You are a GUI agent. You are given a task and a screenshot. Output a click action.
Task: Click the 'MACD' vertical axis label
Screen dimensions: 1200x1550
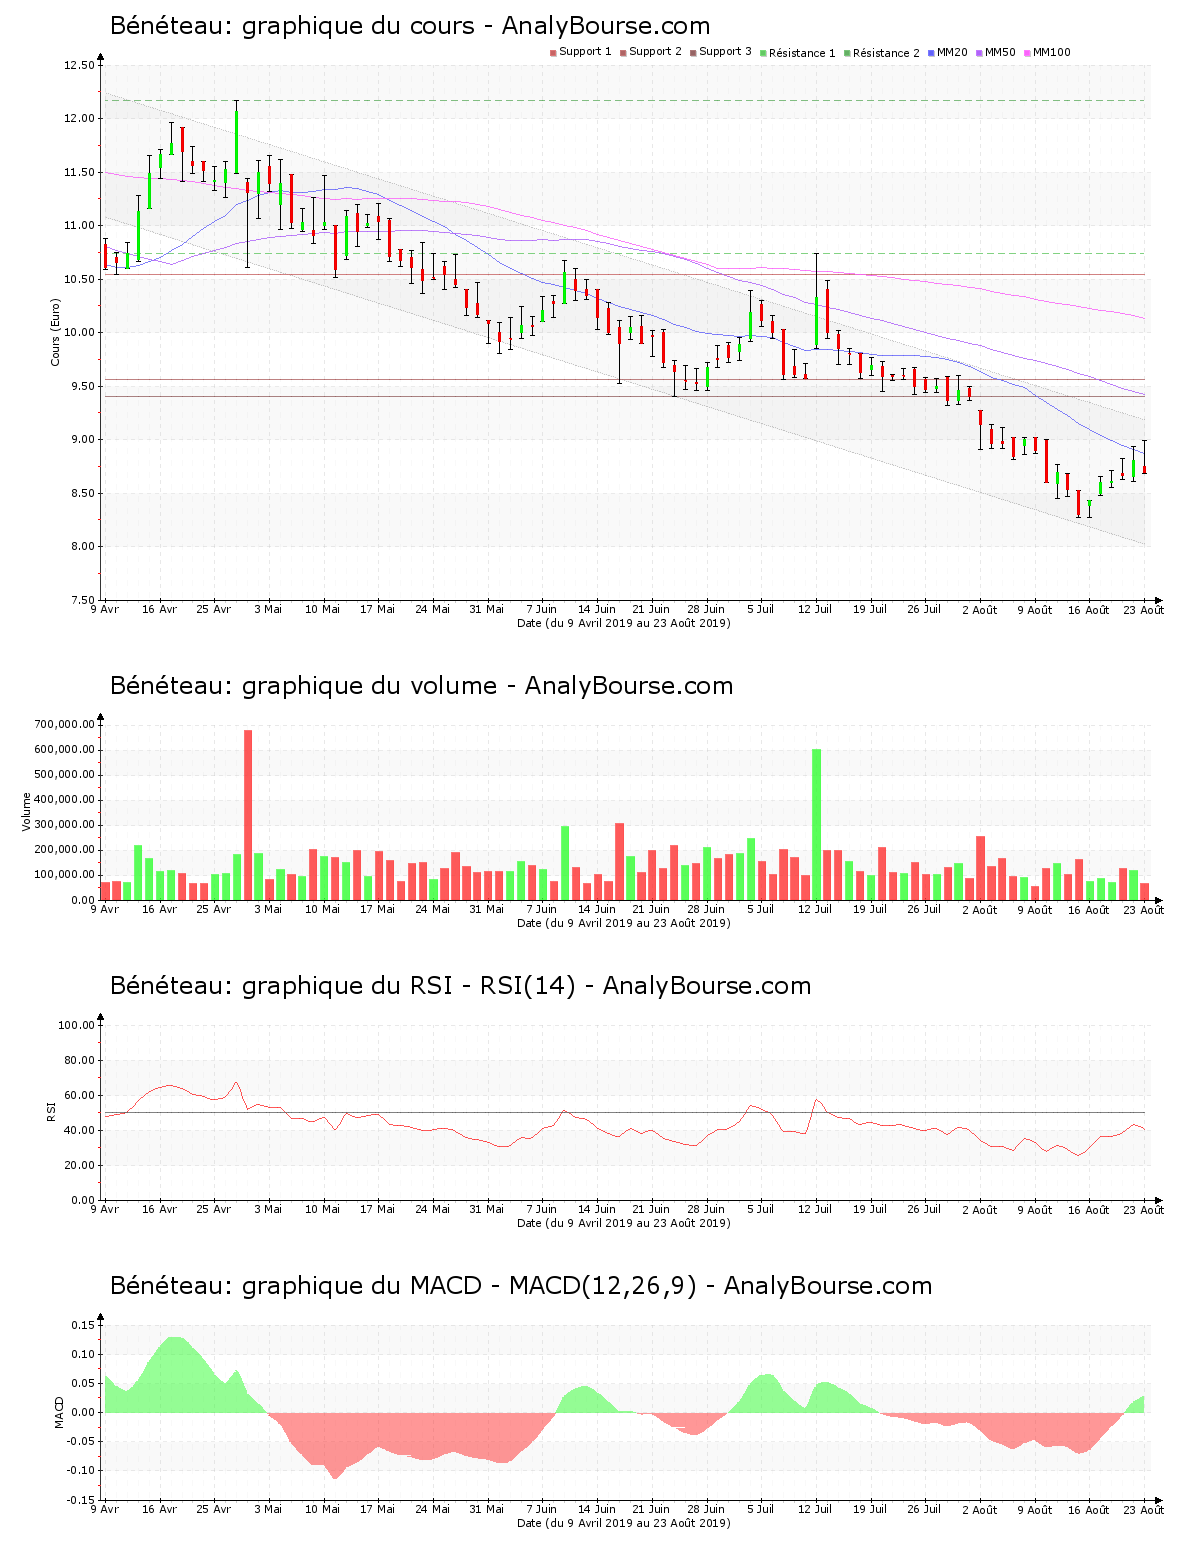click(59, 1412)
